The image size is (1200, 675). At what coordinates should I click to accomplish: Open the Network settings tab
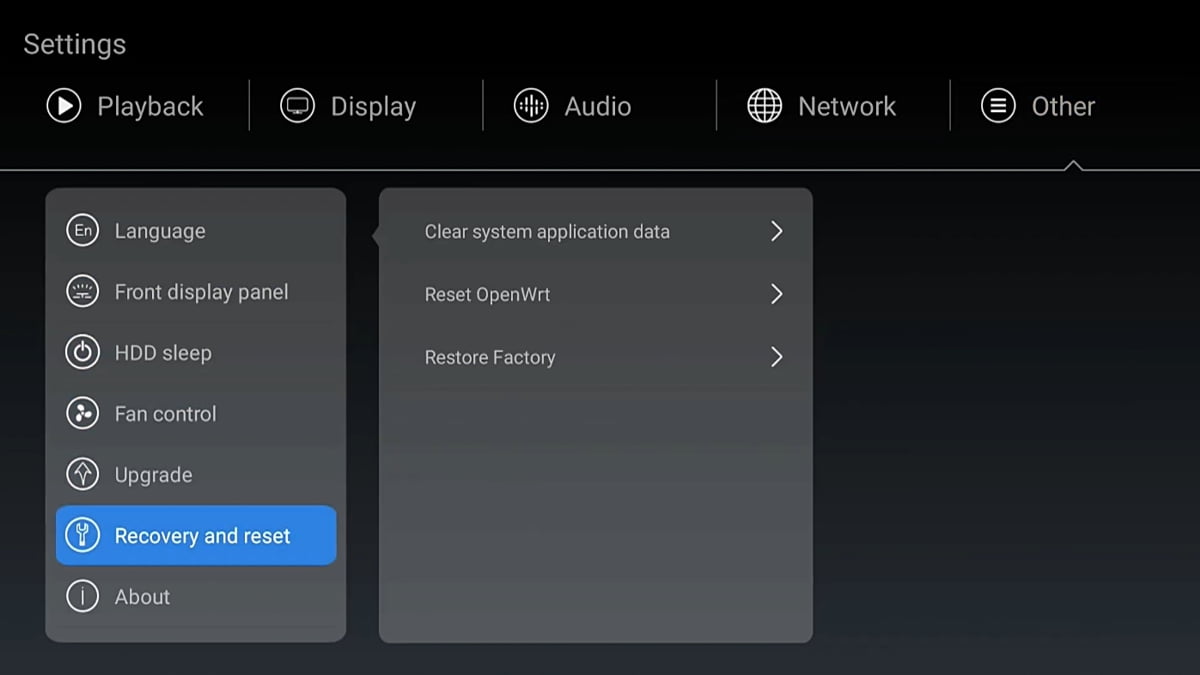coord(822,106)
